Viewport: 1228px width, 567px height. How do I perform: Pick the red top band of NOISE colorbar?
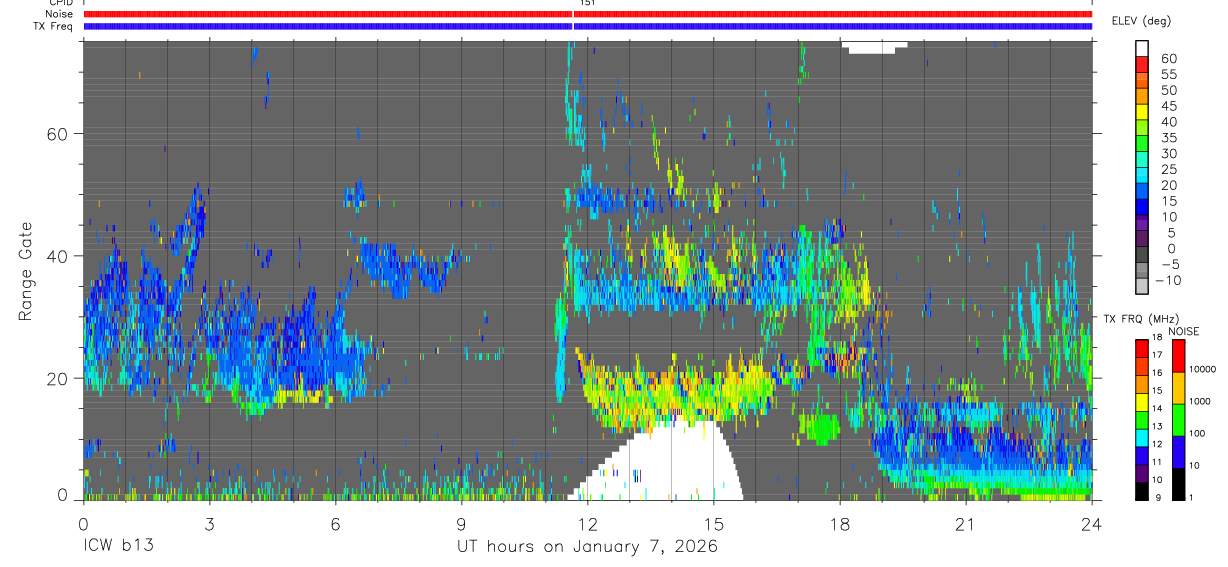pyautogui.click(x=1178, y=356)
